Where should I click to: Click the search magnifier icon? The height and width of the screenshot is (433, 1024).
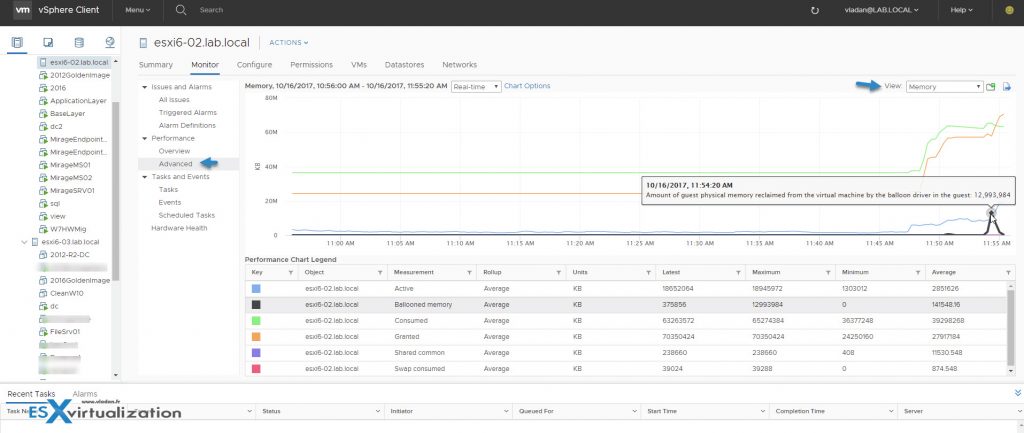pyautogui.click(x=181, y=10)
